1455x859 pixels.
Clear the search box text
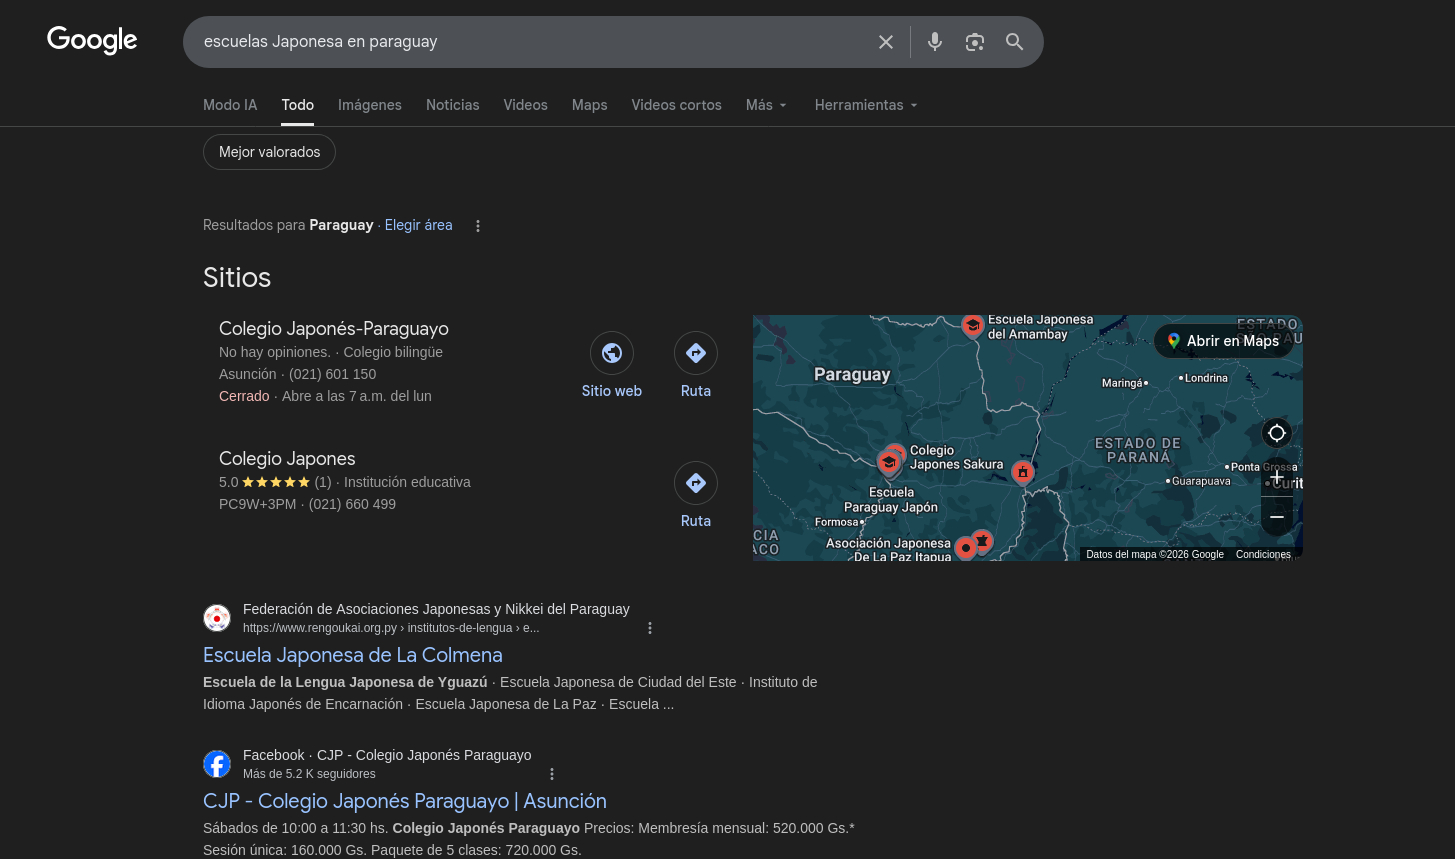[x=885, y=42]
